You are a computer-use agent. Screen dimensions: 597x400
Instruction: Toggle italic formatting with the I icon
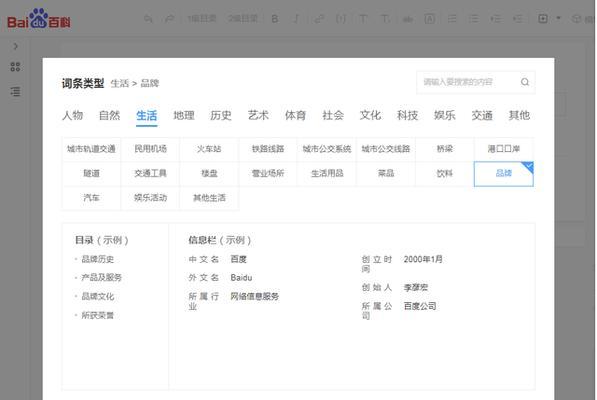point(296,19)
